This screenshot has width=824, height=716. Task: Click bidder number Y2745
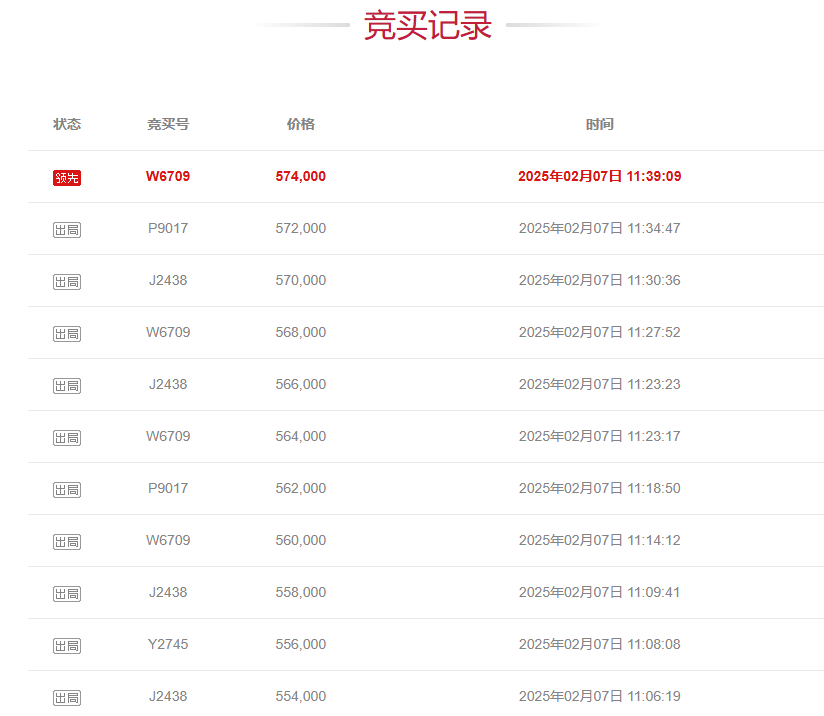168,644
